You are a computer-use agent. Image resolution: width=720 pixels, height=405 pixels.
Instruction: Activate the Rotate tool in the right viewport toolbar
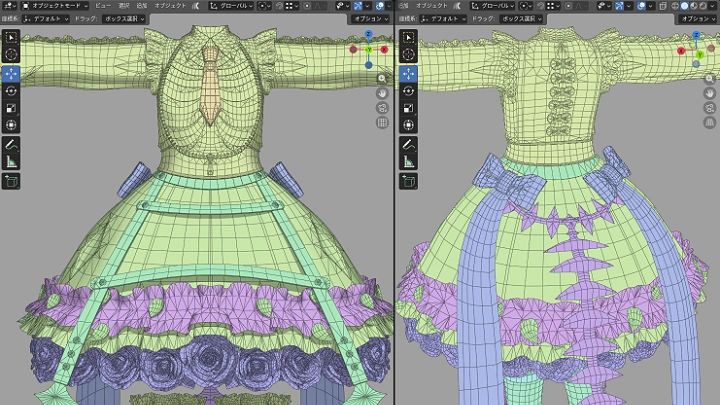(x=409, y=91)
